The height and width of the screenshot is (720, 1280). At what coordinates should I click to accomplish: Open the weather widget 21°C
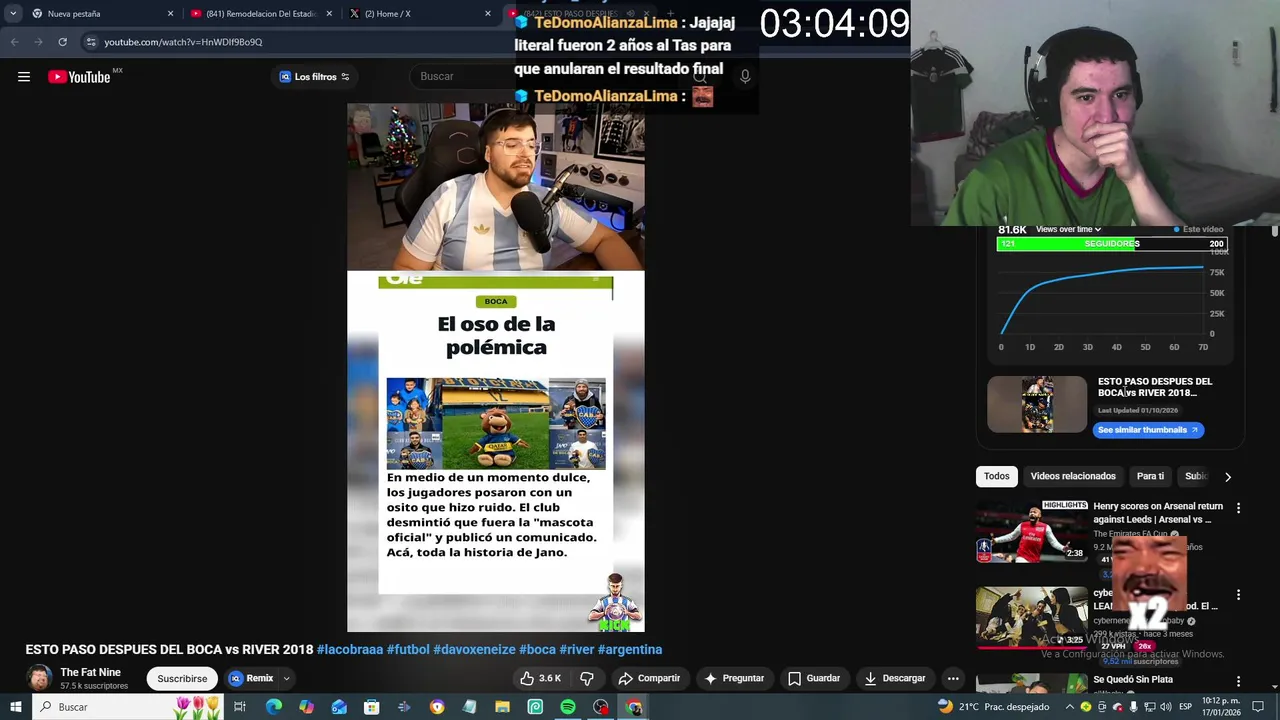coord(992,707)
